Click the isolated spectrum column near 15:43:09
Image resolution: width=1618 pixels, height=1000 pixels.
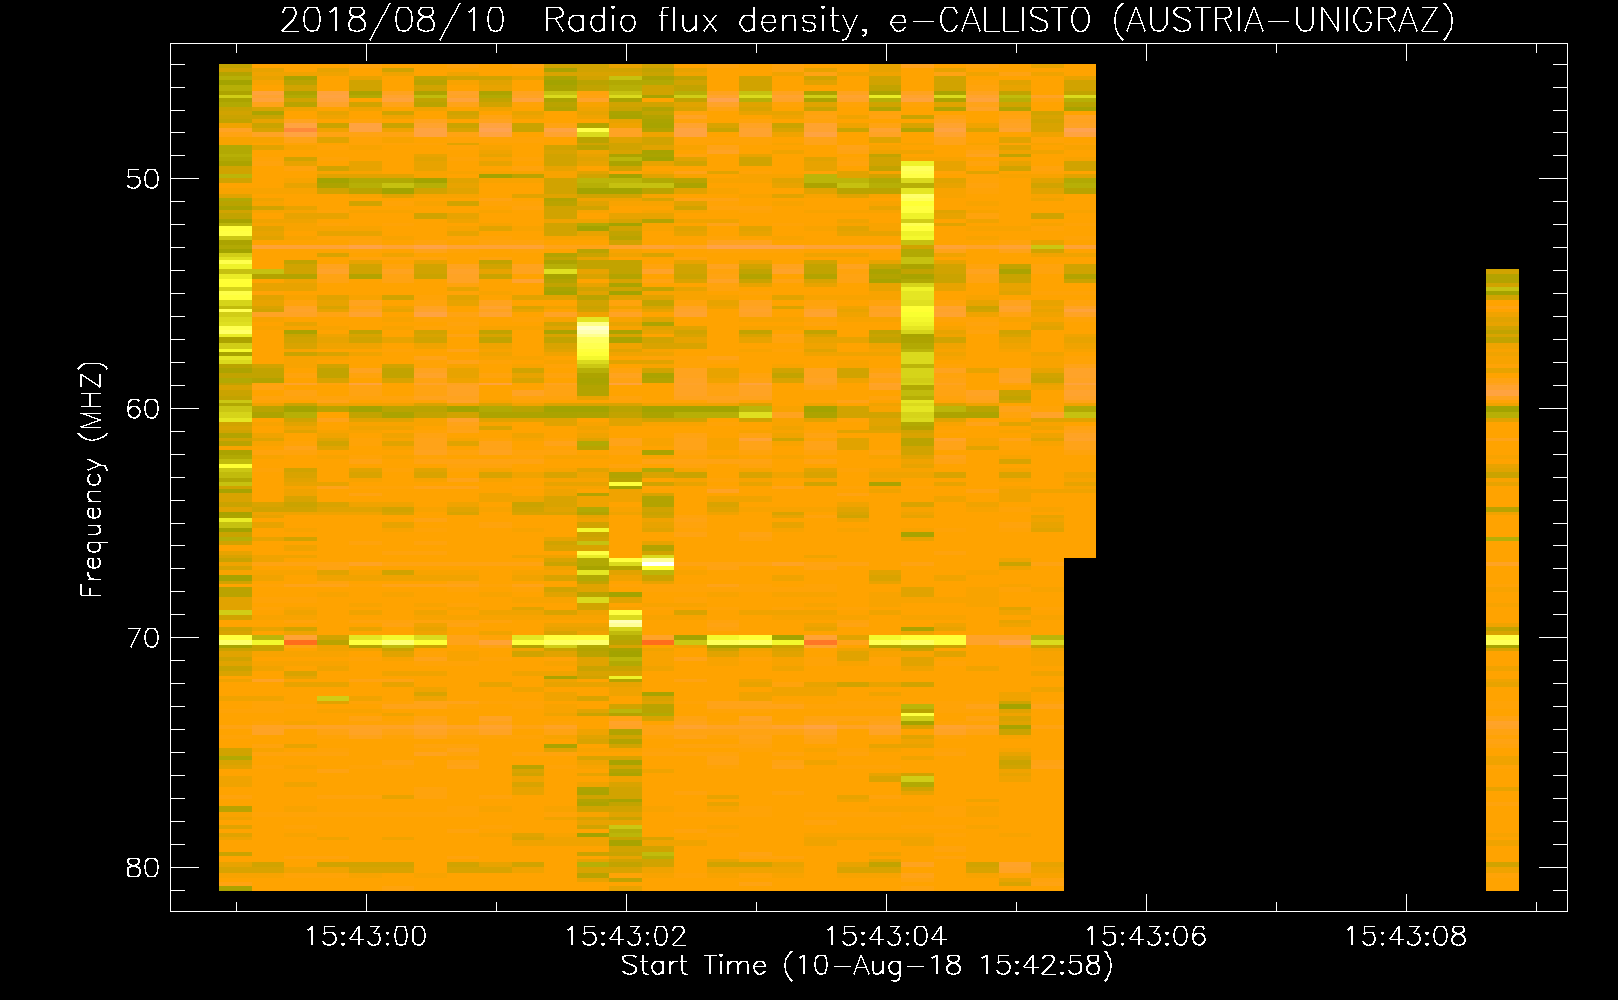point(1502,580)
